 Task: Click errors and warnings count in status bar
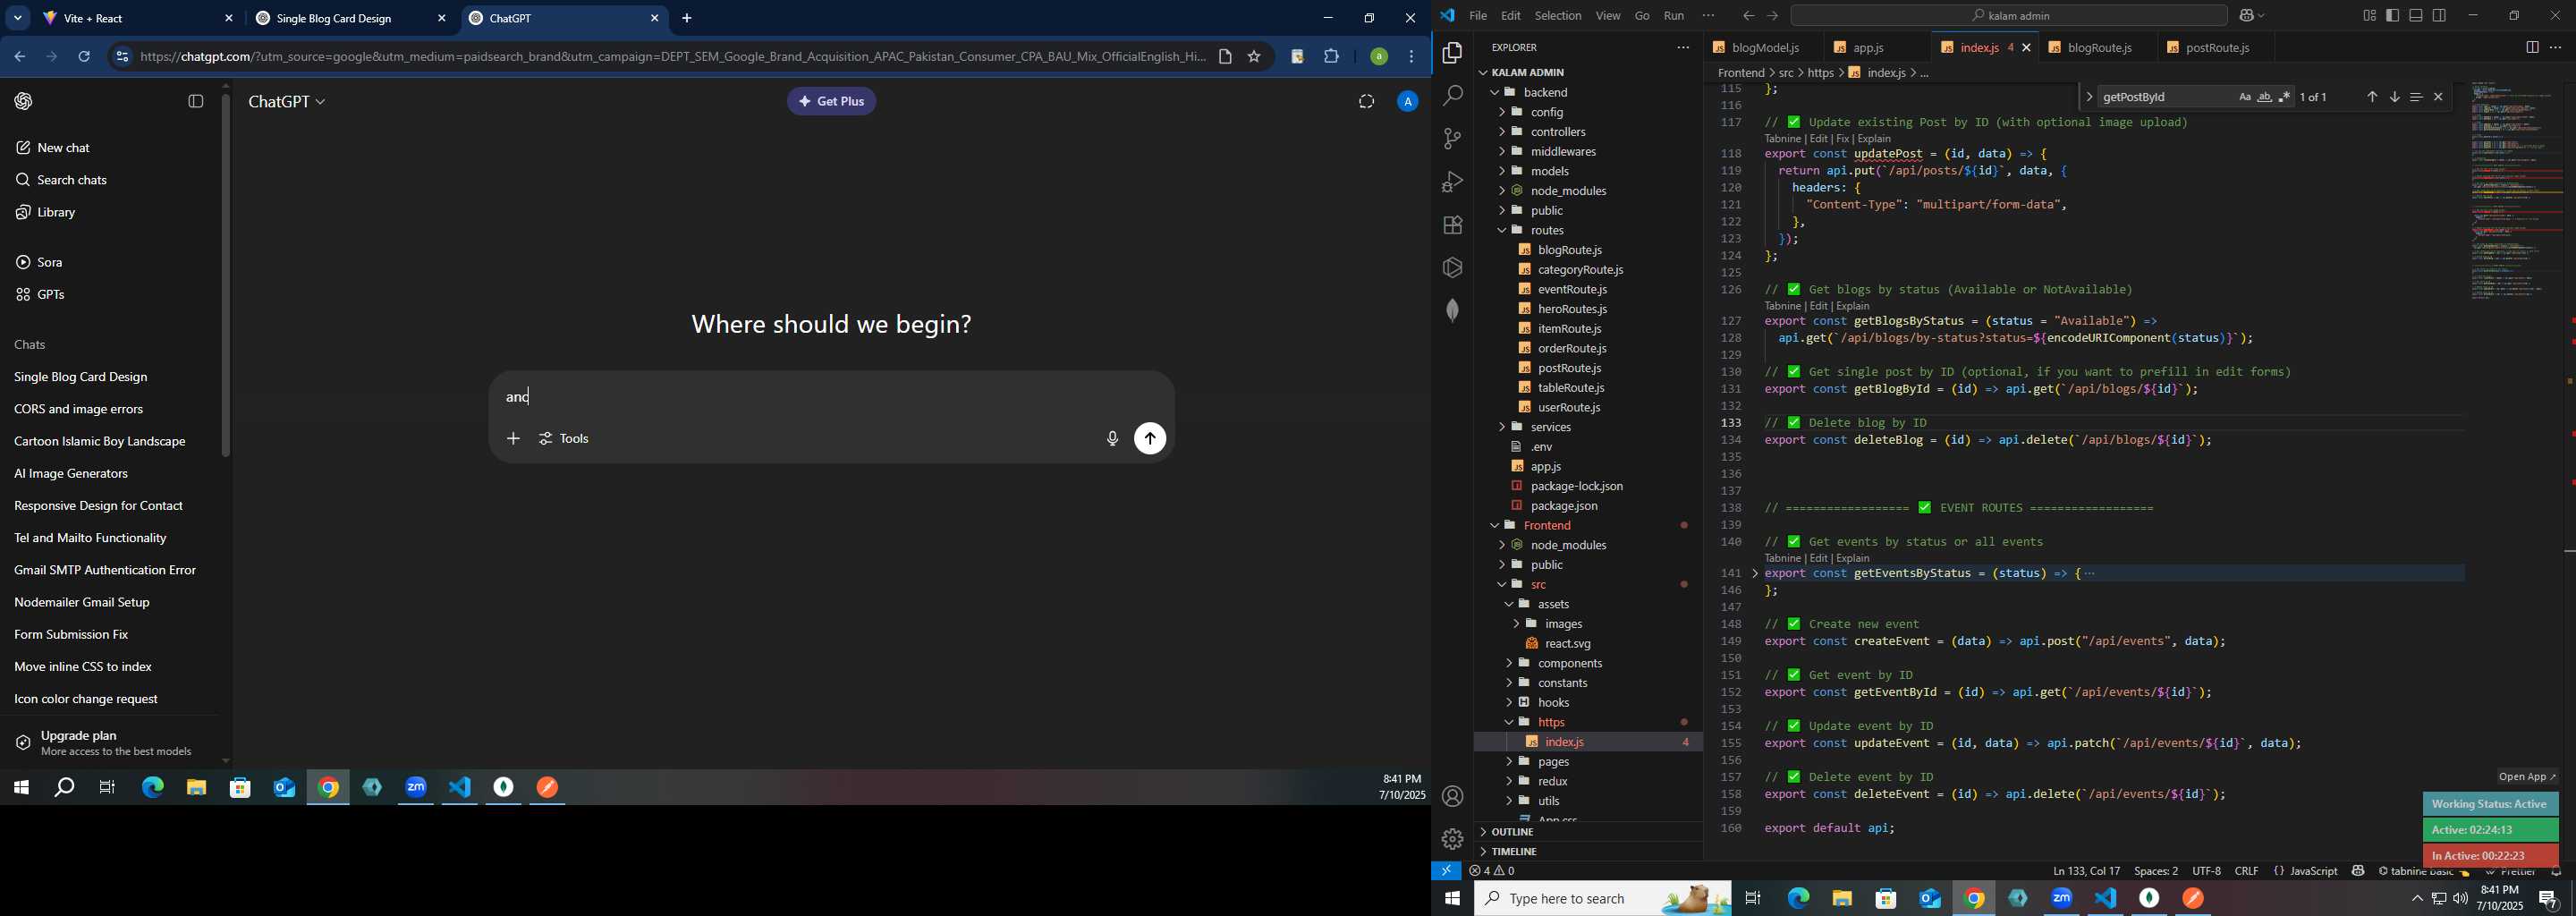[x=1492, y=871]
